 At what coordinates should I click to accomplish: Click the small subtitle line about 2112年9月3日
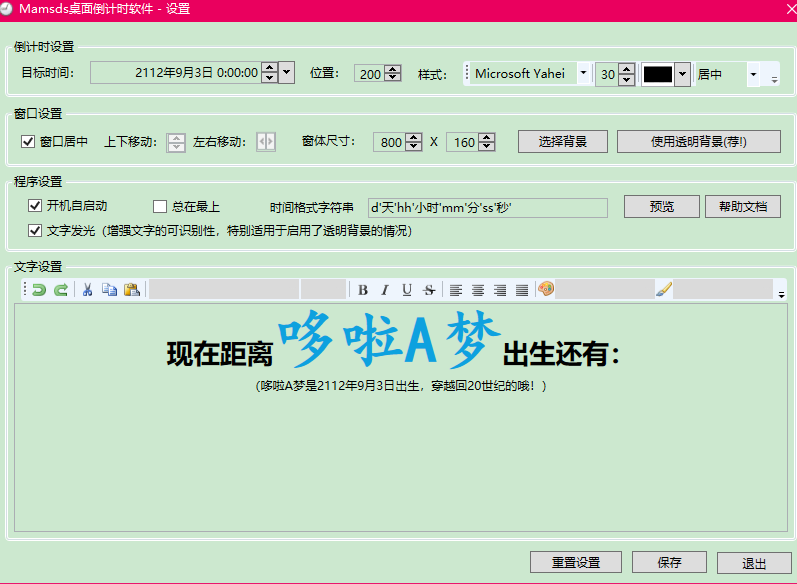coord(401,386)
